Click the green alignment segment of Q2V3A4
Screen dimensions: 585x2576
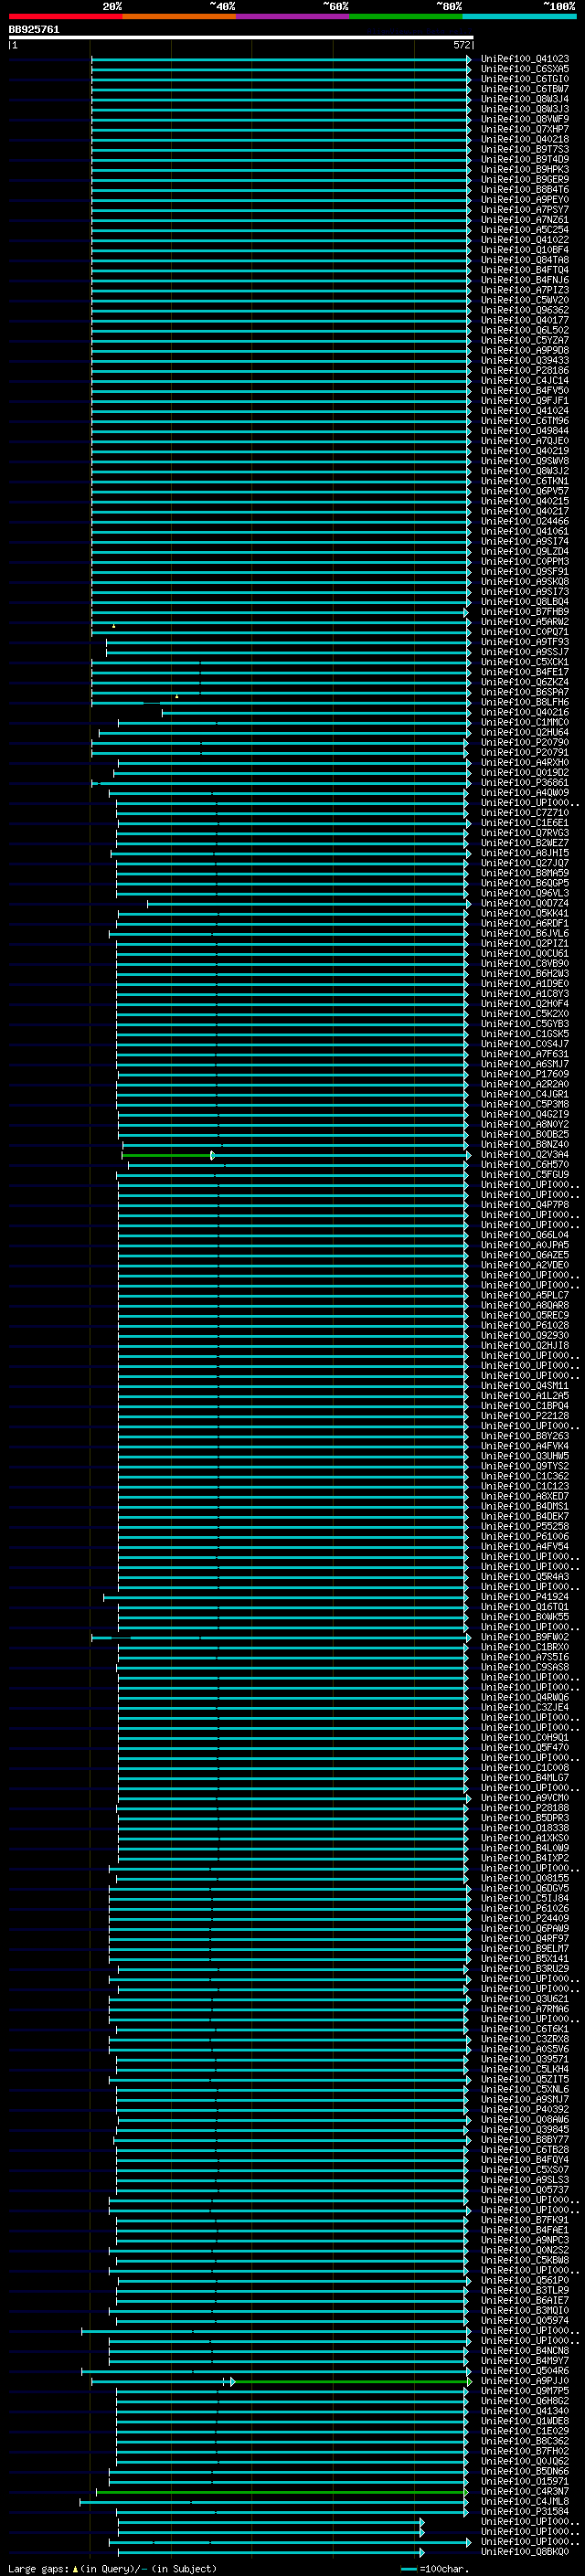pos(167,1155)
